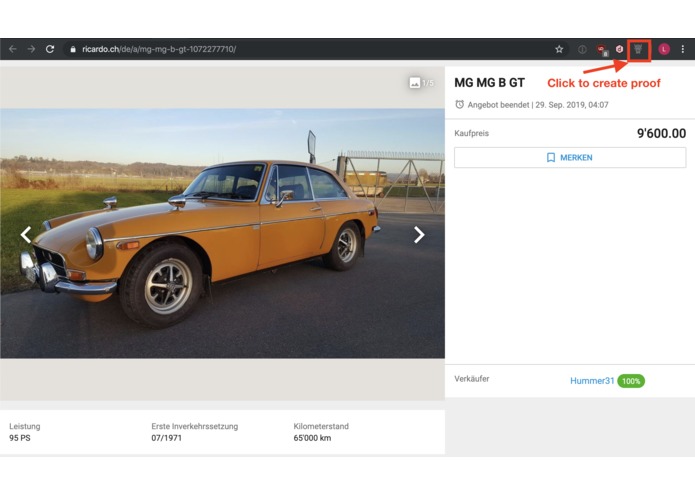Go forward with the browser forward arrow

tap(31, 49)
